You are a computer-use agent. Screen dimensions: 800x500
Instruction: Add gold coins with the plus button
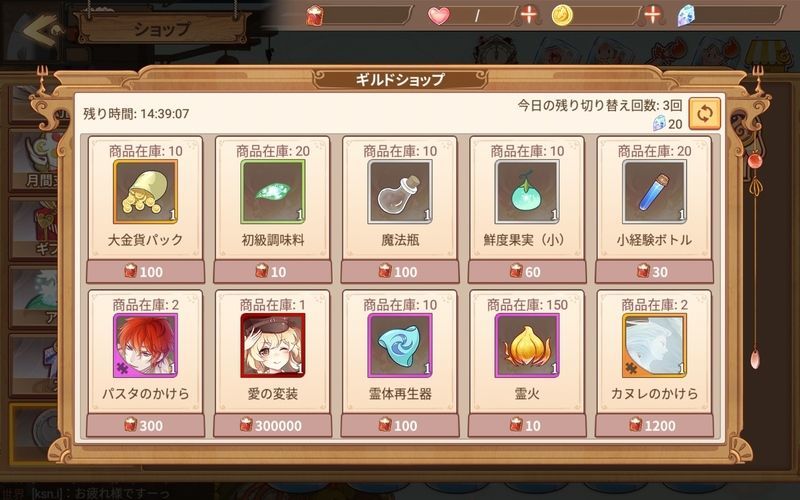653,15
